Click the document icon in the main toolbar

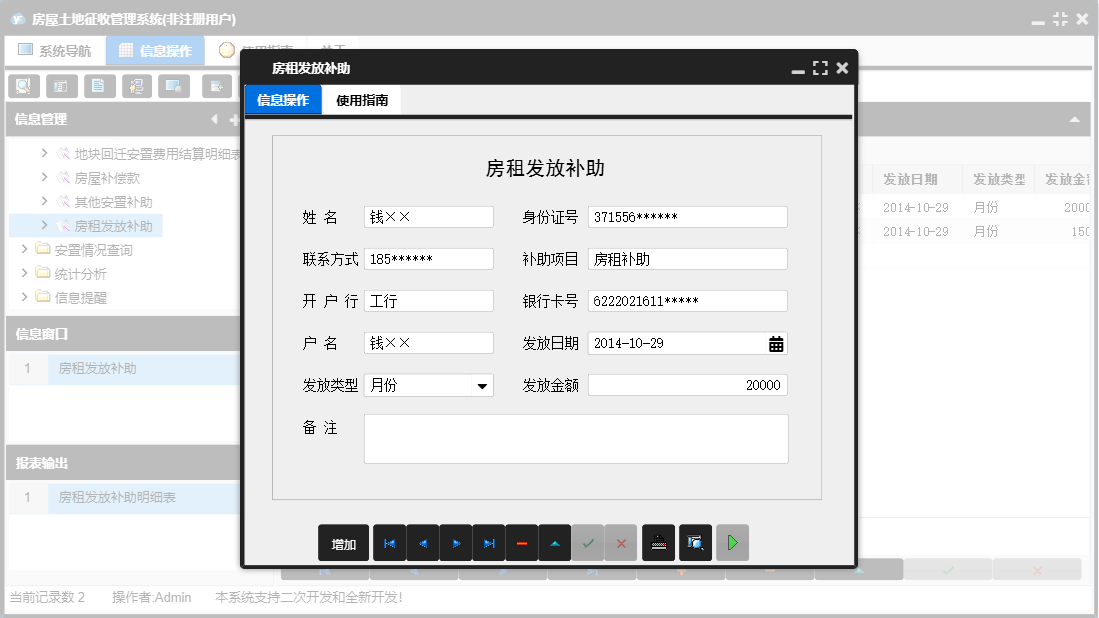coord(99,86)
